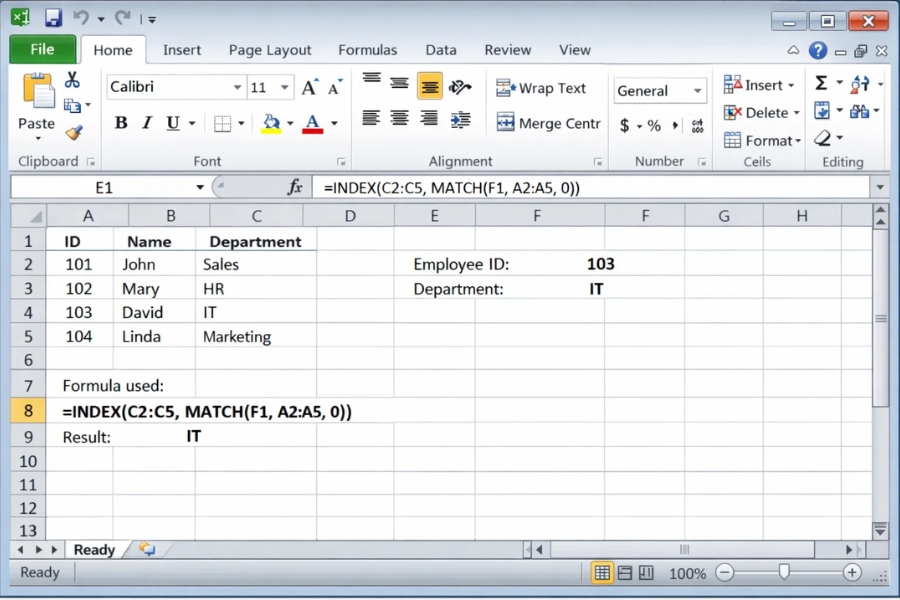Toggle Wrap Text for selected cell
The height and width of the screenshot is (600, 900).
(545, 88)
